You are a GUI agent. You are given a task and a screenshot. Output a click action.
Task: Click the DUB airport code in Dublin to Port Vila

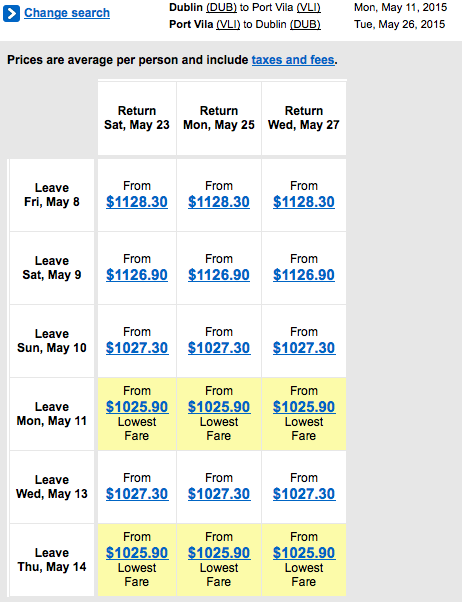(221, 7)
